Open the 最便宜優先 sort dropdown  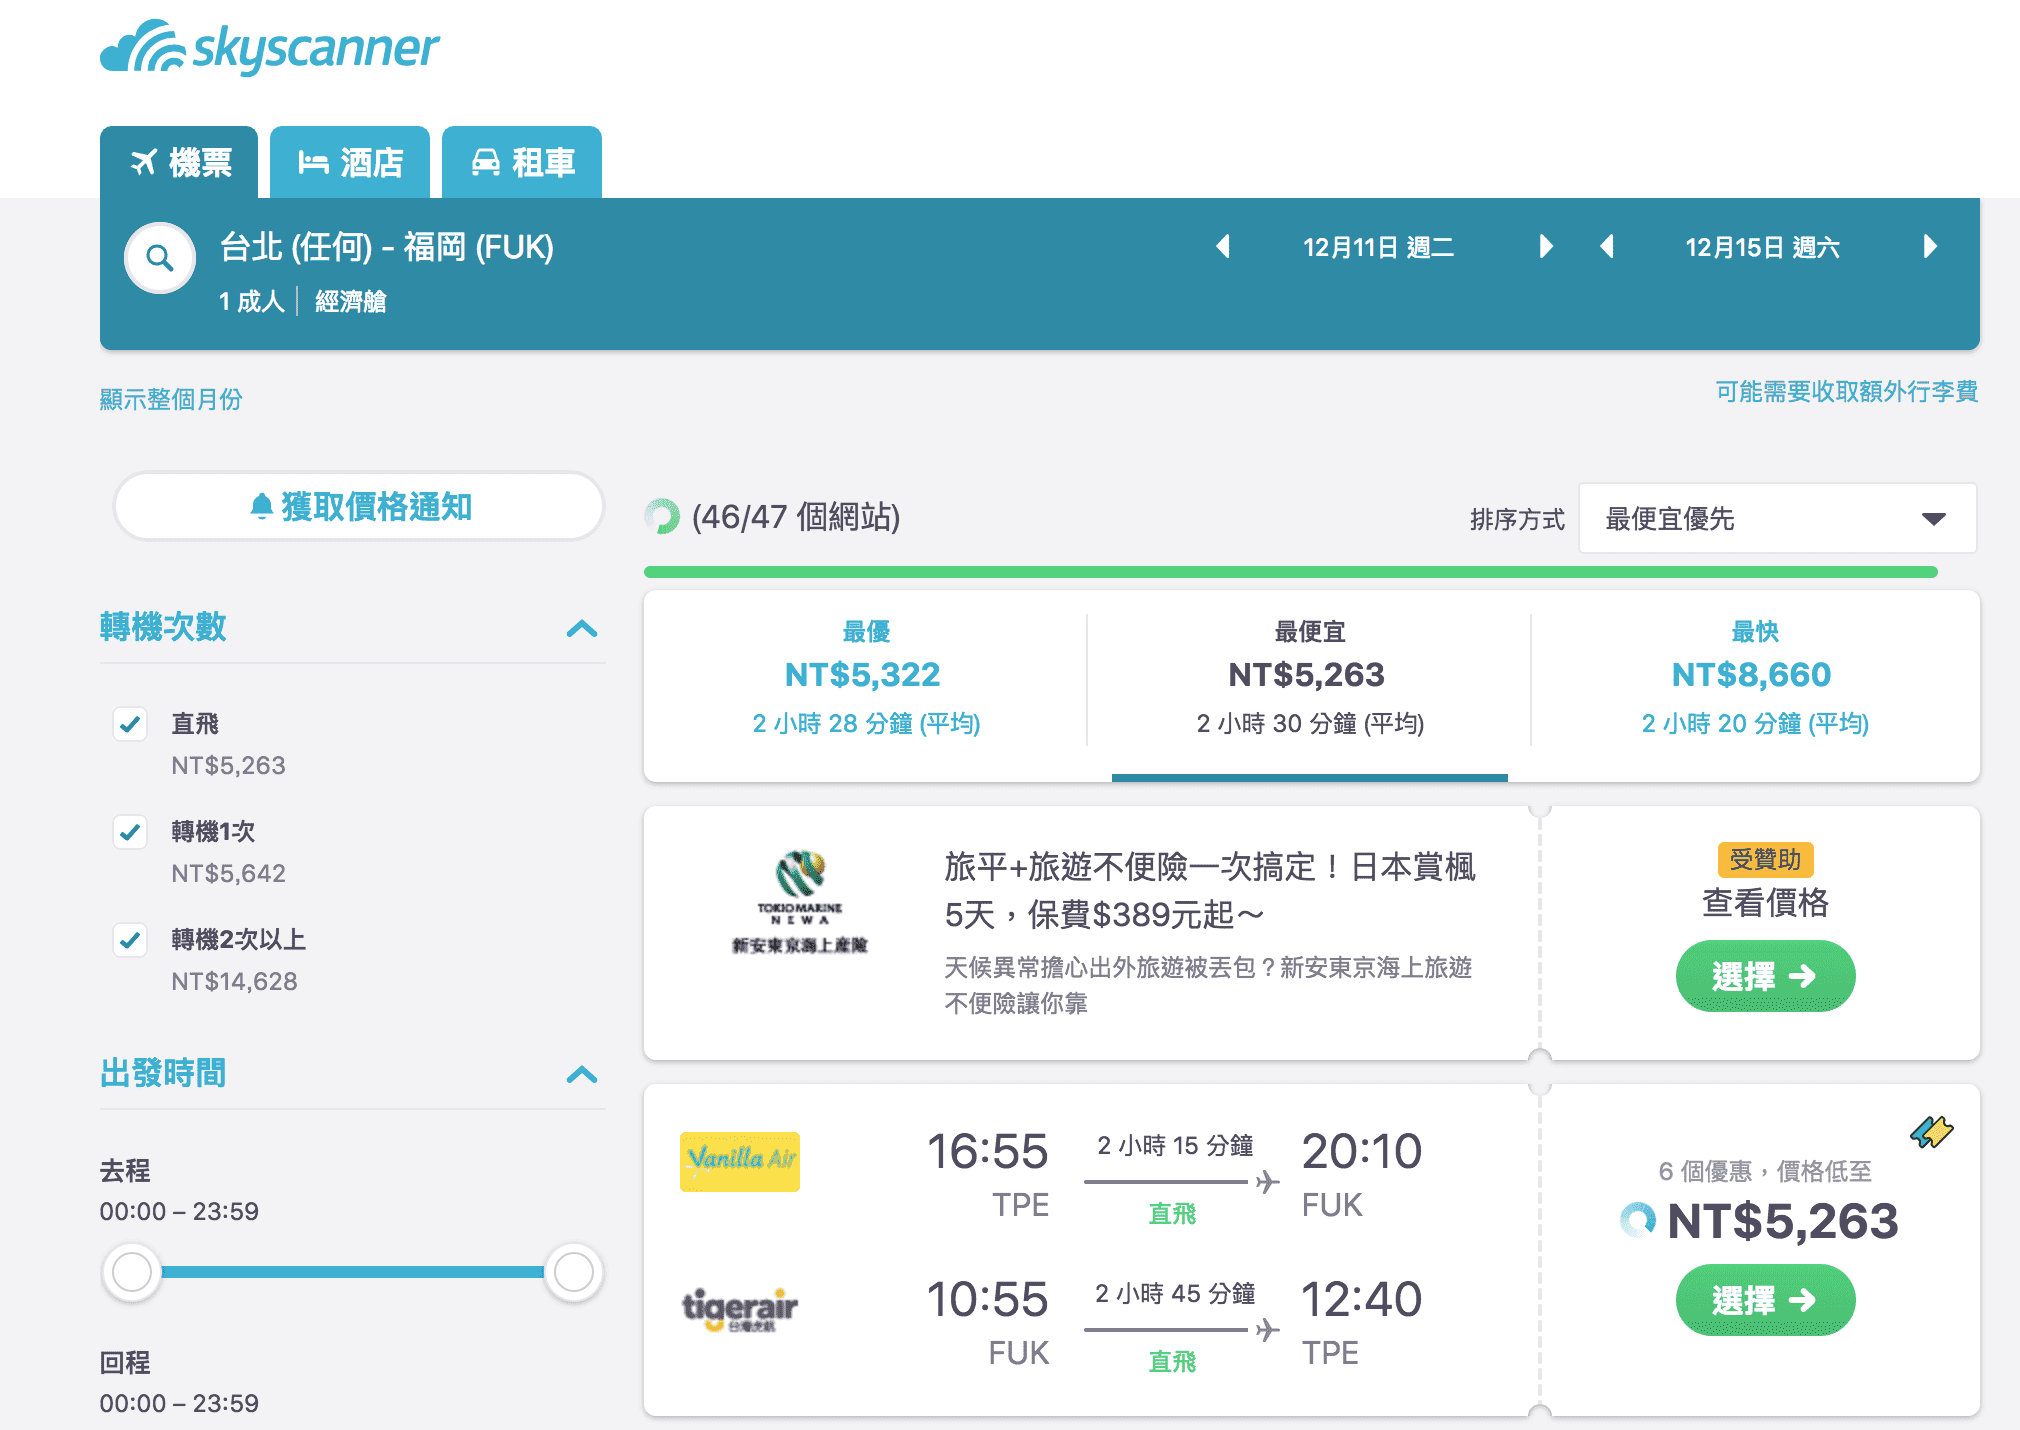pos(1777,518)
